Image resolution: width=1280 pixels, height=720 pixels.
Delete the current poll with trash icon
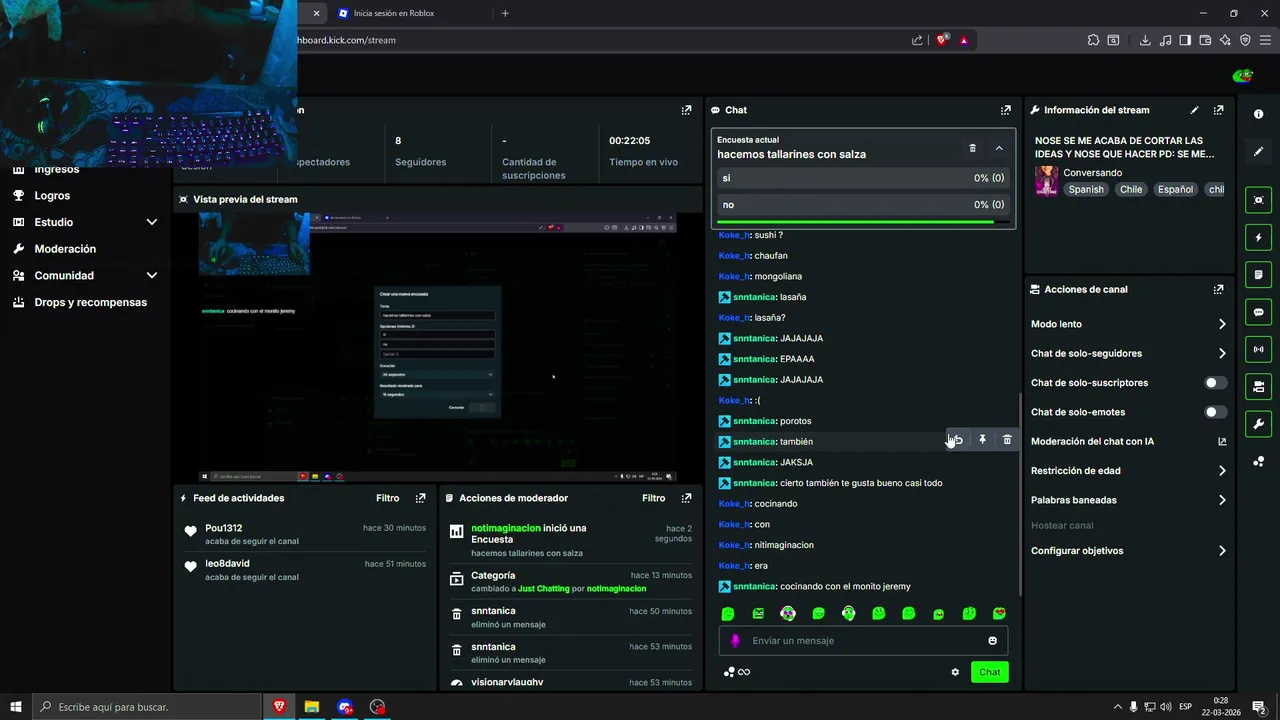pos(972,148)
